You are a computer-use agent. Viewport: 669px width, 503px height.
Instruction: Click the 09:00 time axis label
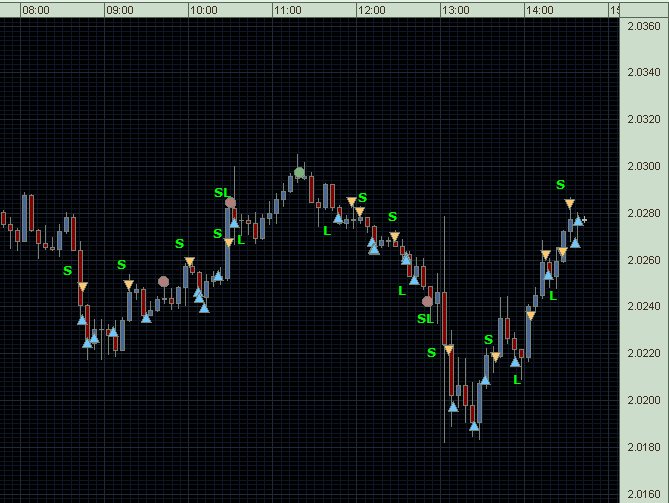tap(120, 10)
